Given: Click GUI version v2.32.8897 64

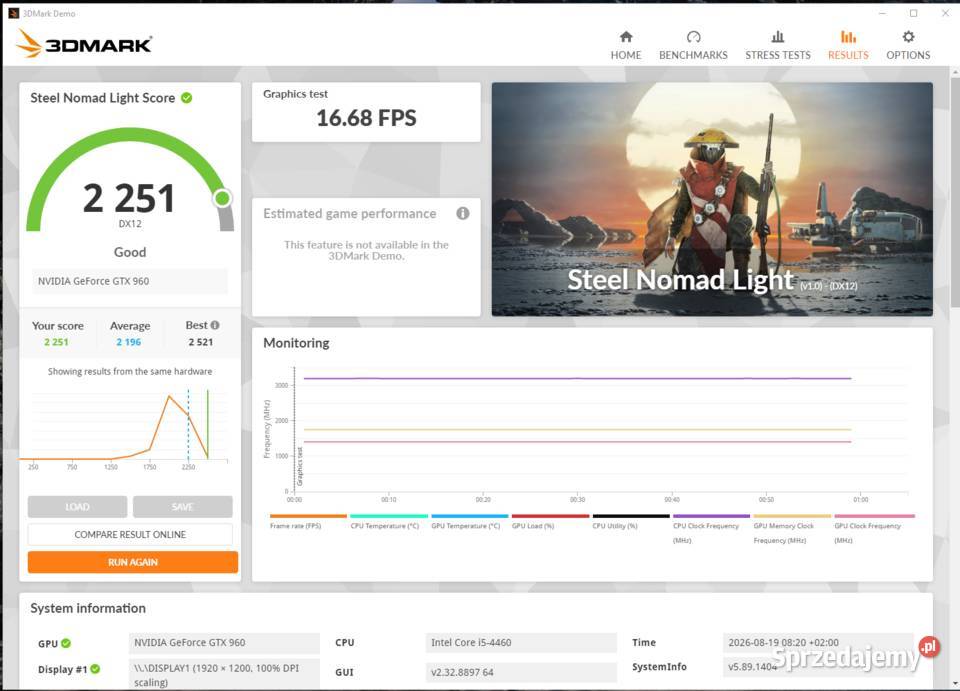Looking at the screenshot, I should tap(520, 672).
